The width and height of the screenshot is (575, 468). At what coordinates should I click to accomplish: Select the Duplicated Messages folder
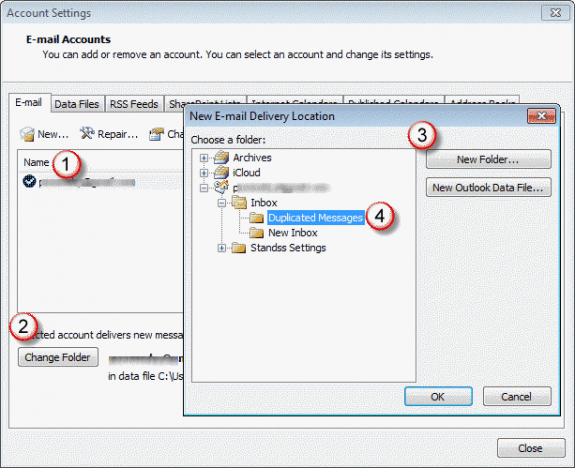[x=315, y=217]
